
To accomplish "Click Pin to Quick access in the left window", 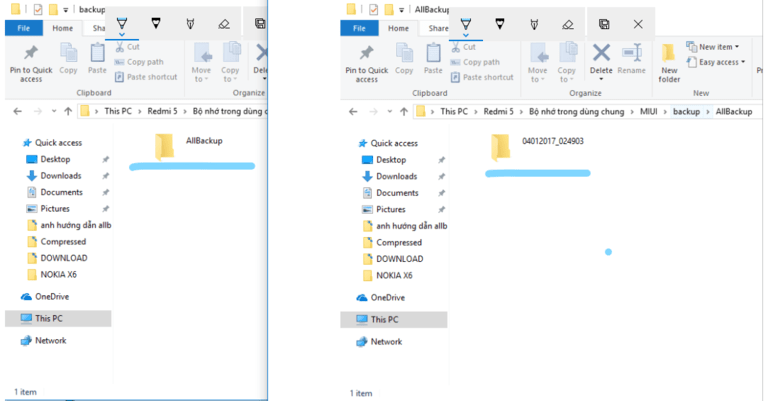I will (x=31, y=64).
